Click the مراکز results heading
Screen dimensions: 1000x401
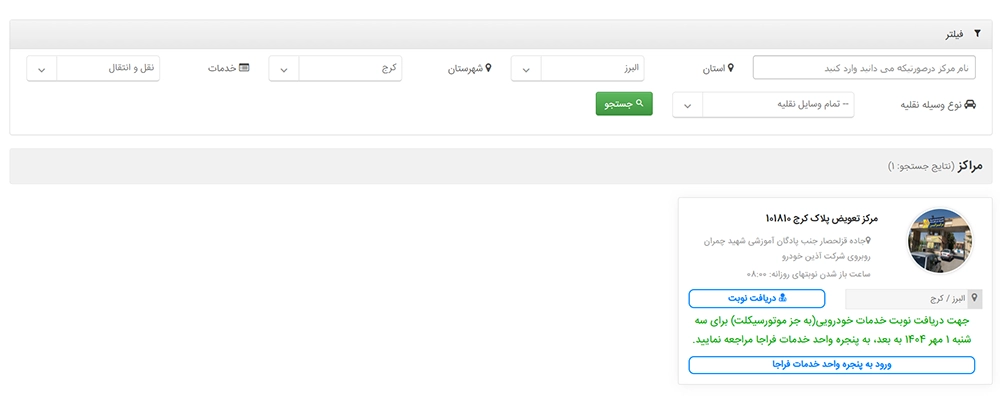(970, 165)
